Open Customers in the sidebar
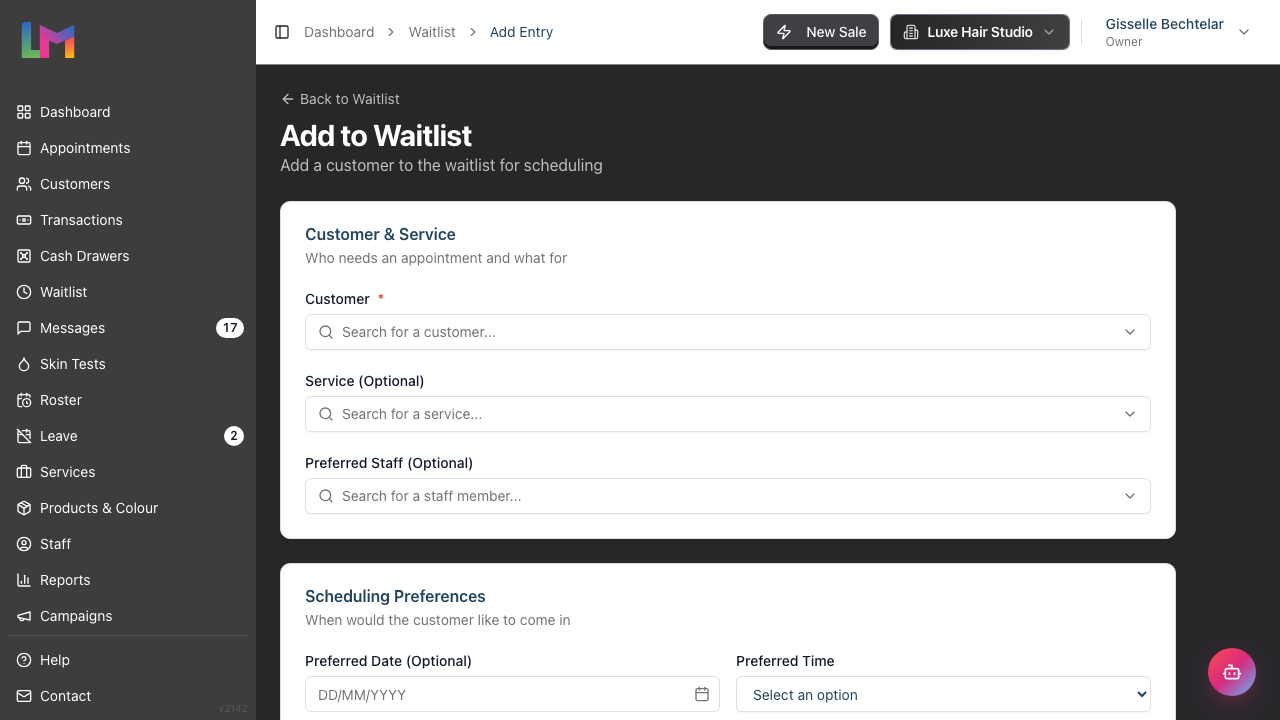This screenshot has width=1280, height=720. coord(128,184)
